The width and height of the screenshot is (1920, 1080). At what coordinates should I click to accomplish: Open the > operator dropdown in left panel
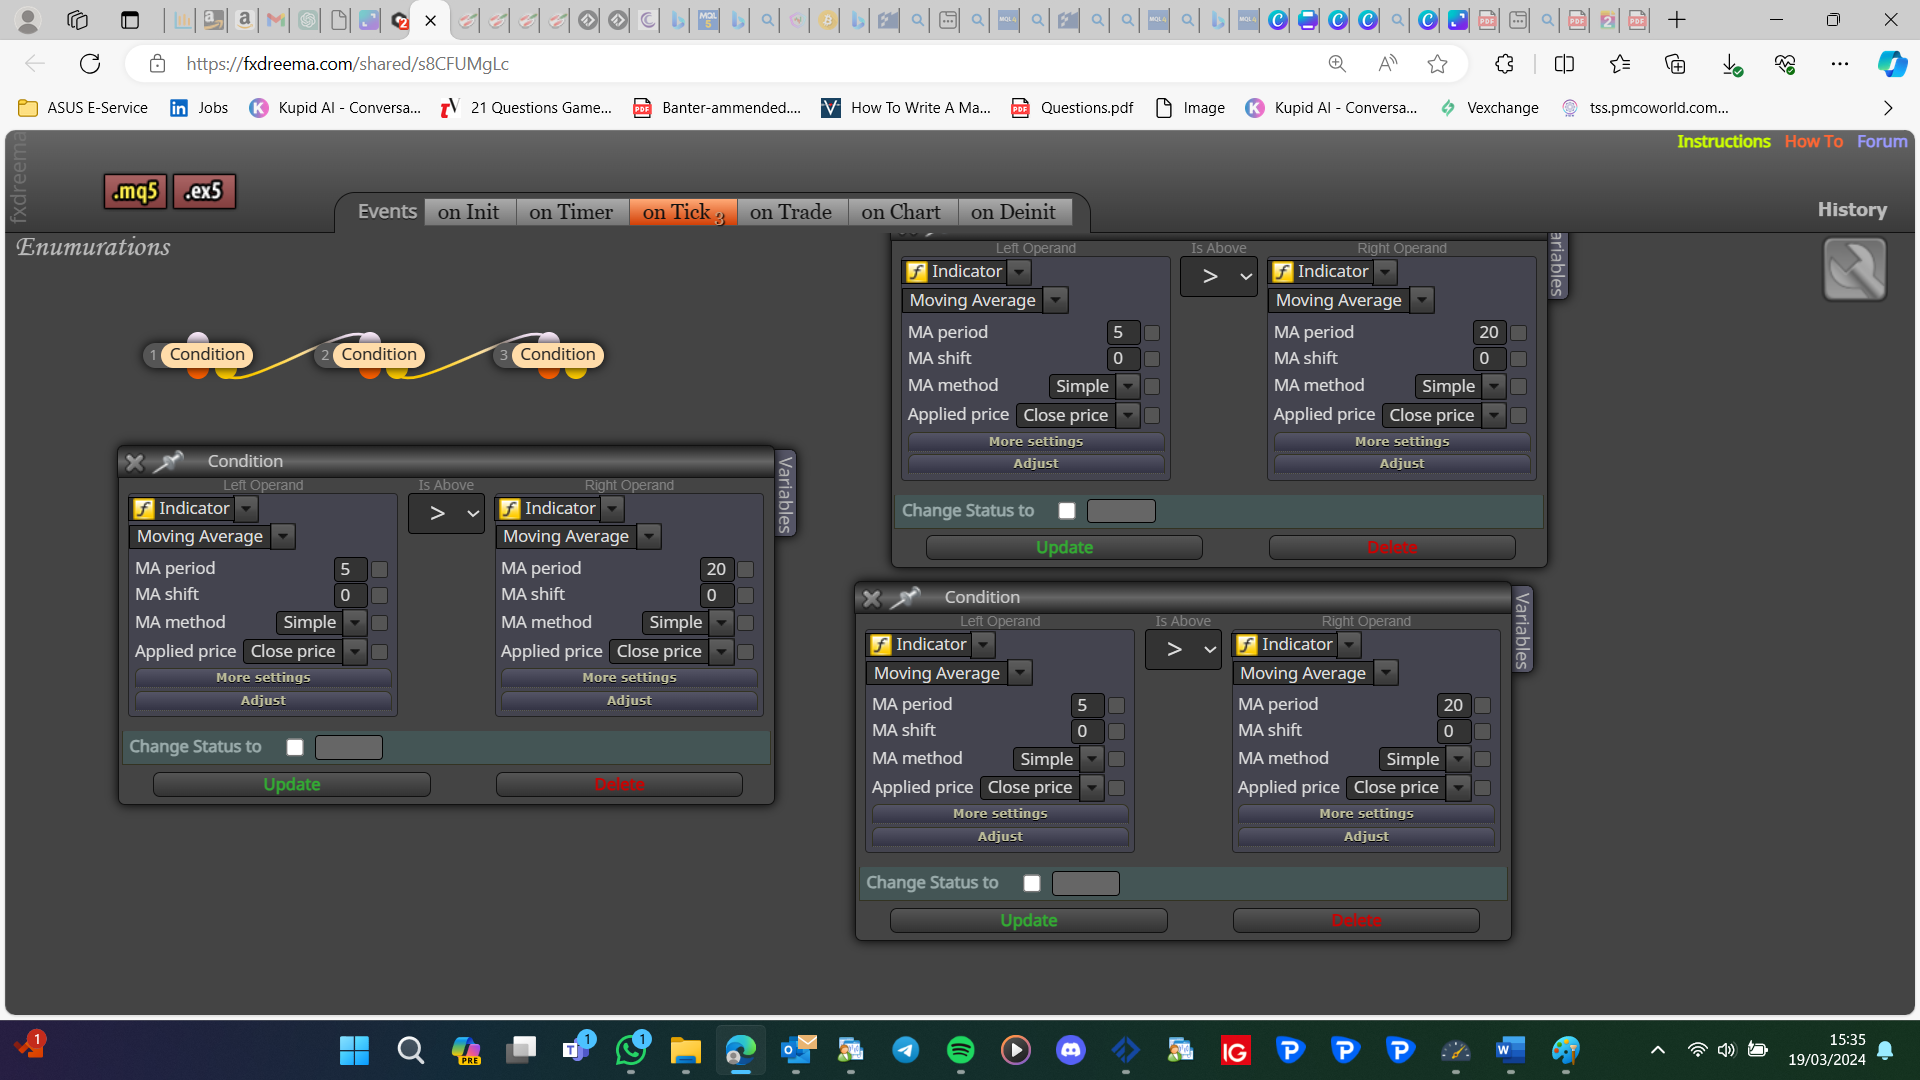click(x=446, y=513)
